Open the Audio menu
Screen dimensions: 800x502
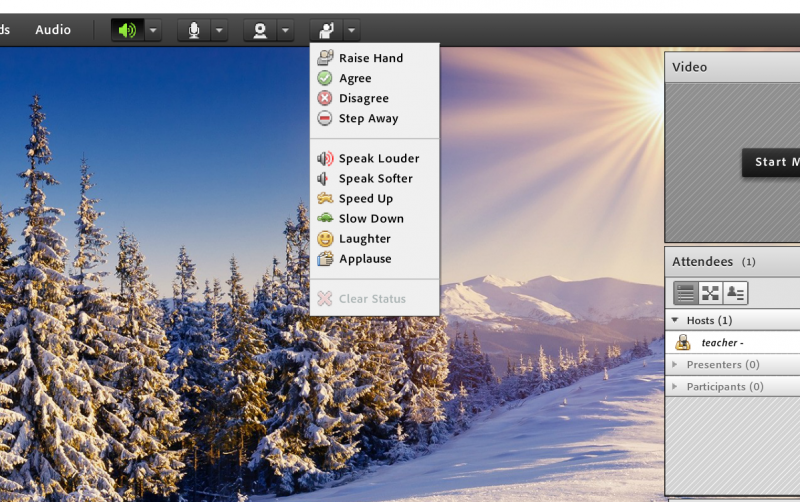point(53,30)
